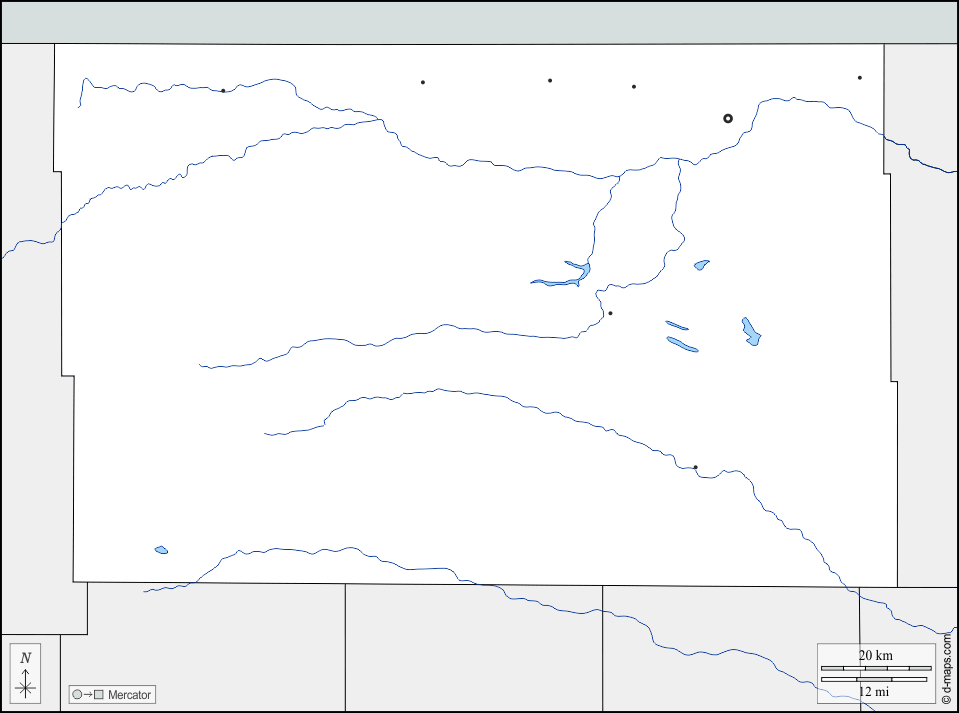Image resolution: width=959 pixels, height=713 pixels.
Task: Select the city dot nearest the ringed marker
Action: (634, 87)
